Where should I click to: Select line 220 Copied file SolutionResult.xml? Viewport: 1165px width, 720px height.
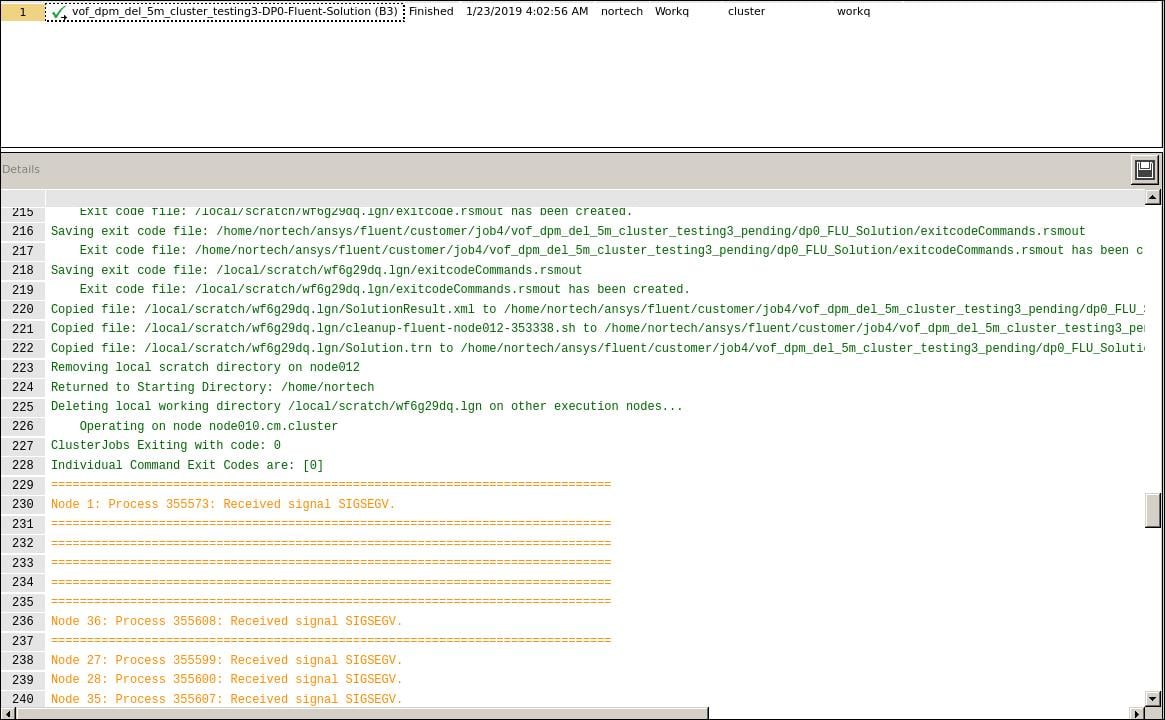597,309
